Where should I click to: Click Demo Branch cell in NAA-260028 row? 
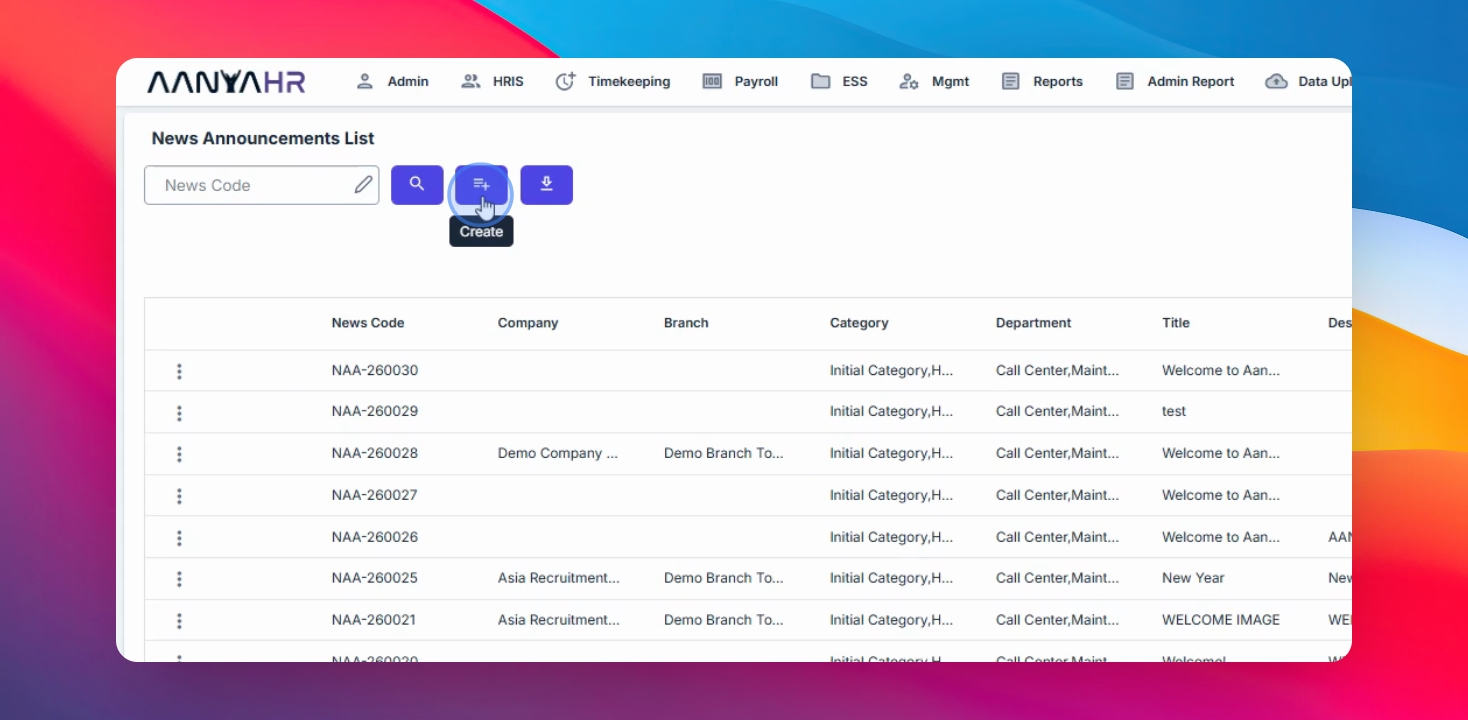coord(724,453)
